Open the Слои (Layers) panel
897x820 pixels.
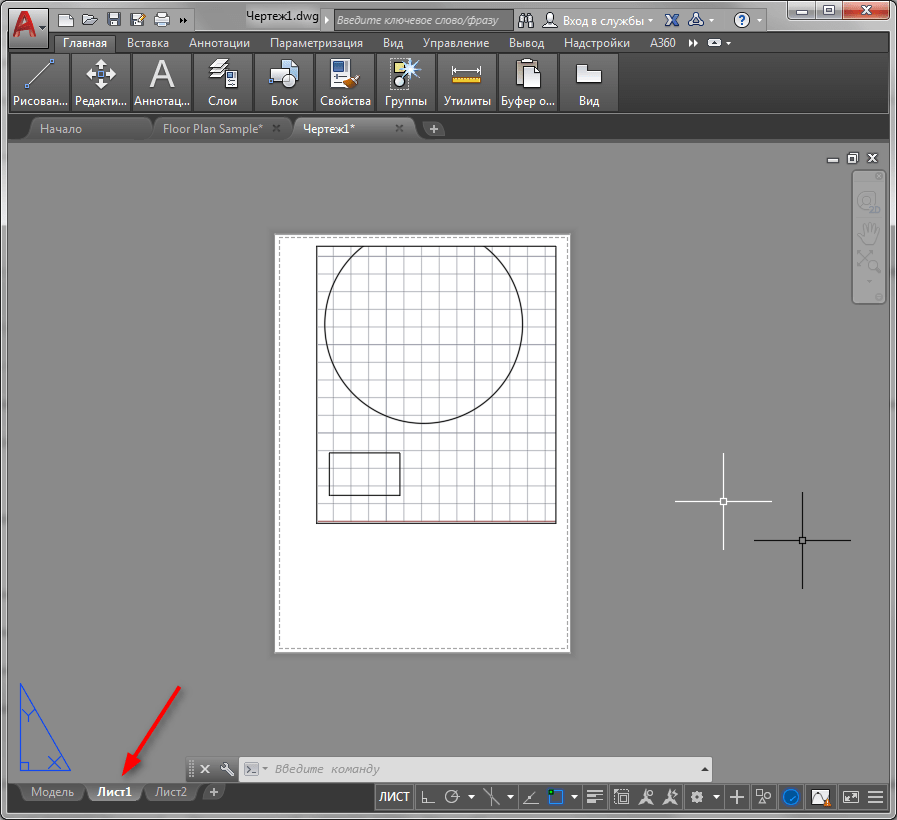point(222,82)
